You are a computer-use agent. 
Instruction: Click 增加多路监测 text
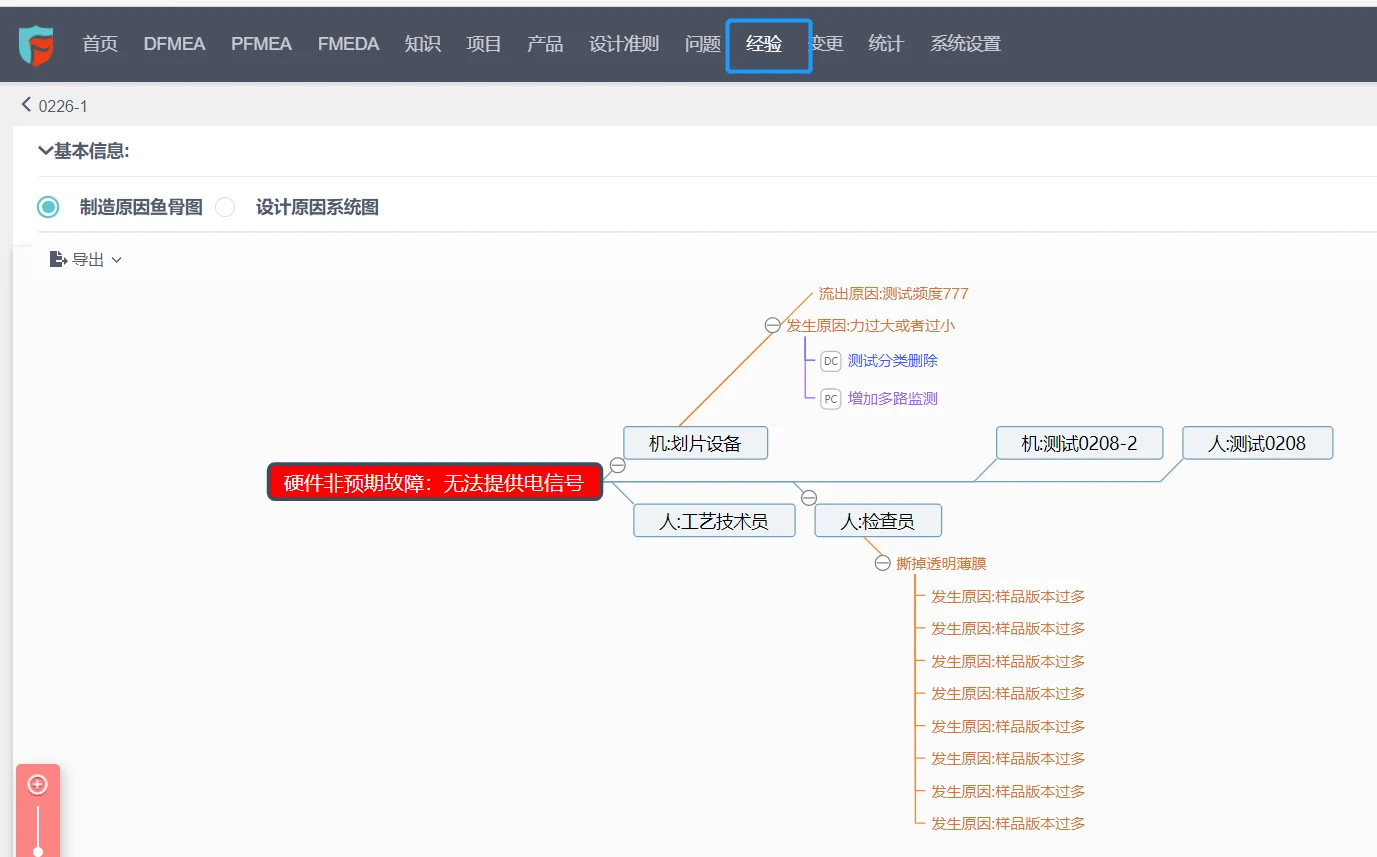(893, 399)
